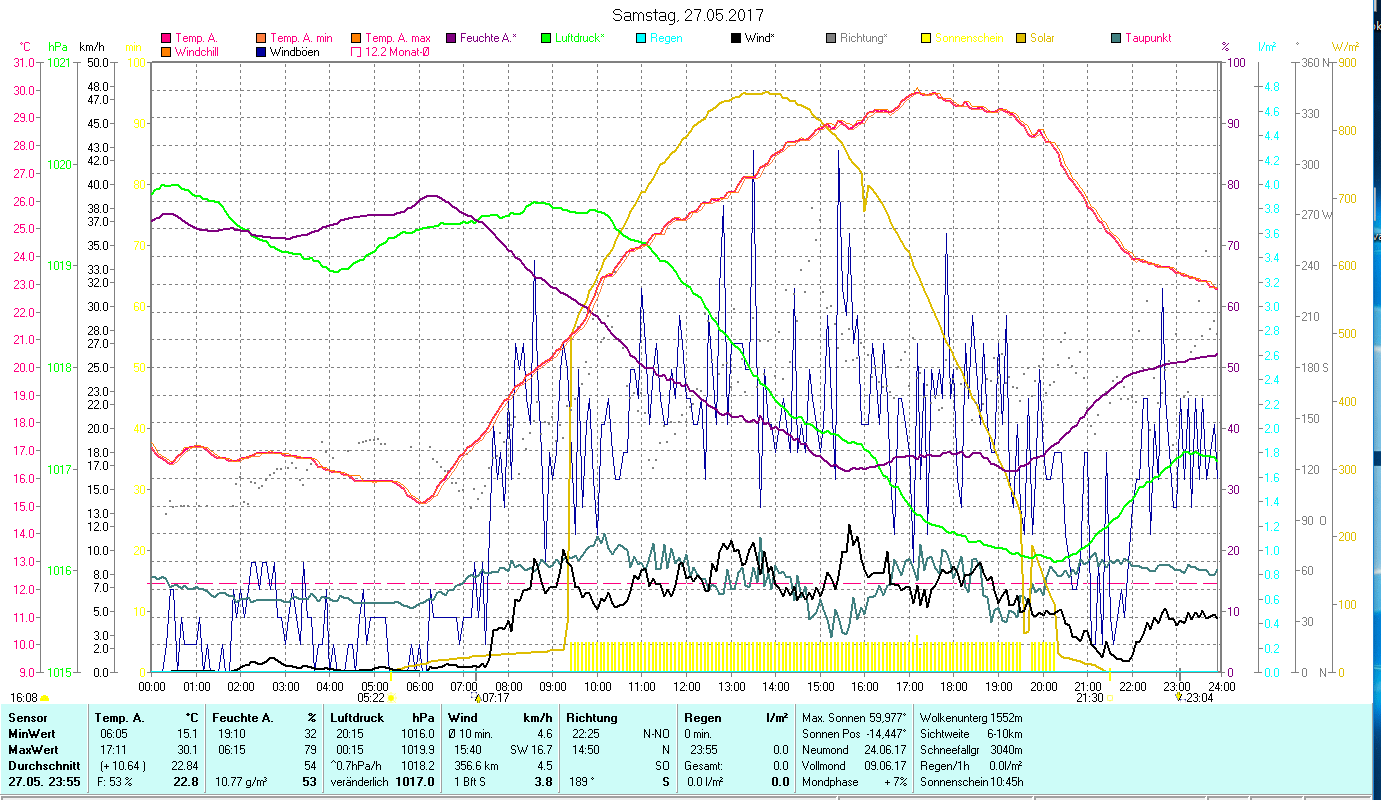Click the blue Windböen color swatch
This screenshot has width=1381, height=800.
tap(261, 52)
